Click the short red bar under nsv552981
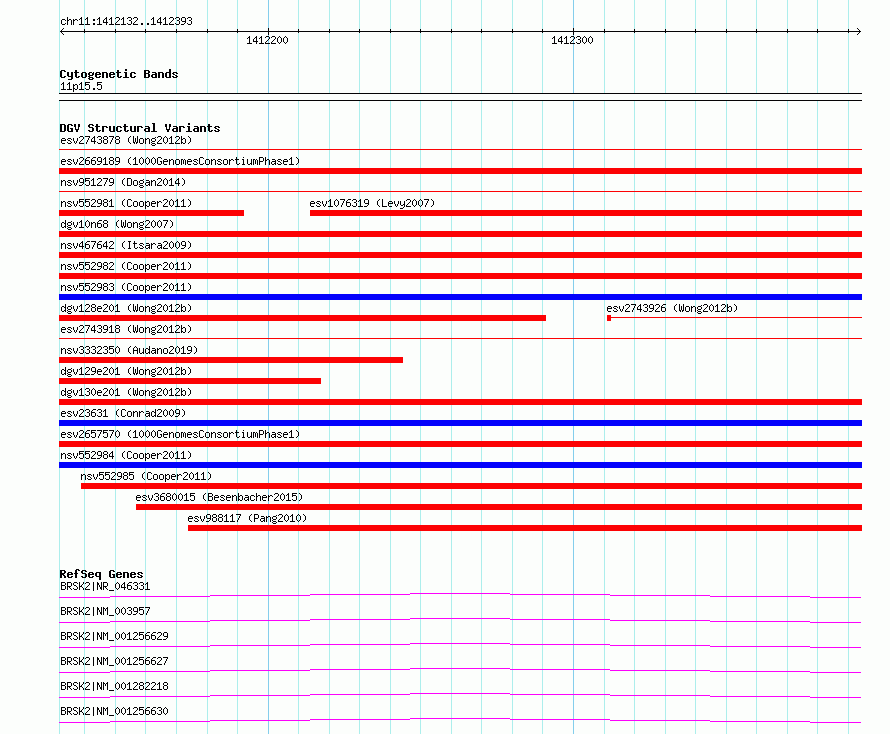This screenshot has width=890, height=734. pyautogui.click(x=152, y=213)
